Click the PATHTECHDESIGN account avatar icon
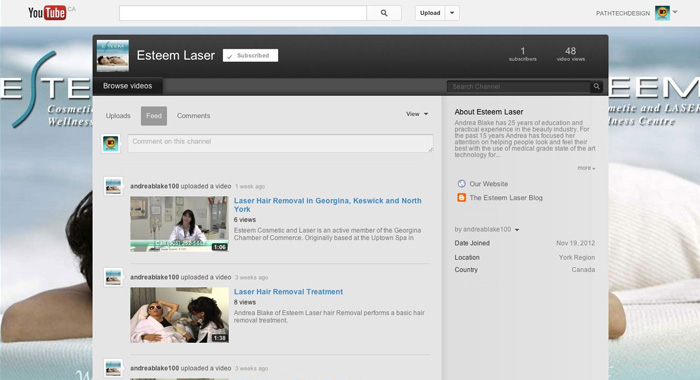700x380 pixels. coord(662,13)
